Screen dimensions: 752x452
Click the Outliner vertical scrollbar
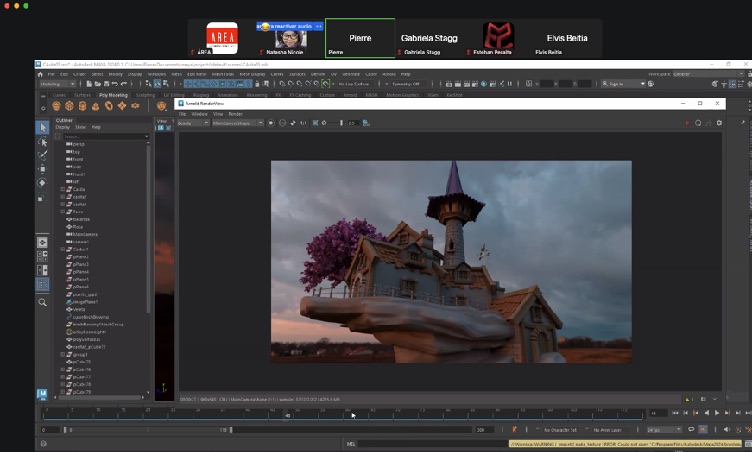(x=148, y=230)
